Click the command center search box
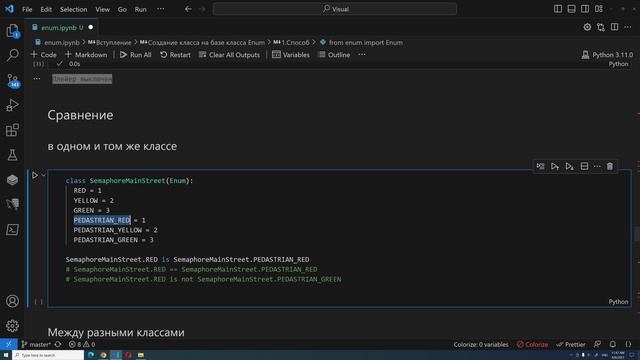 [x=335, y=9]
